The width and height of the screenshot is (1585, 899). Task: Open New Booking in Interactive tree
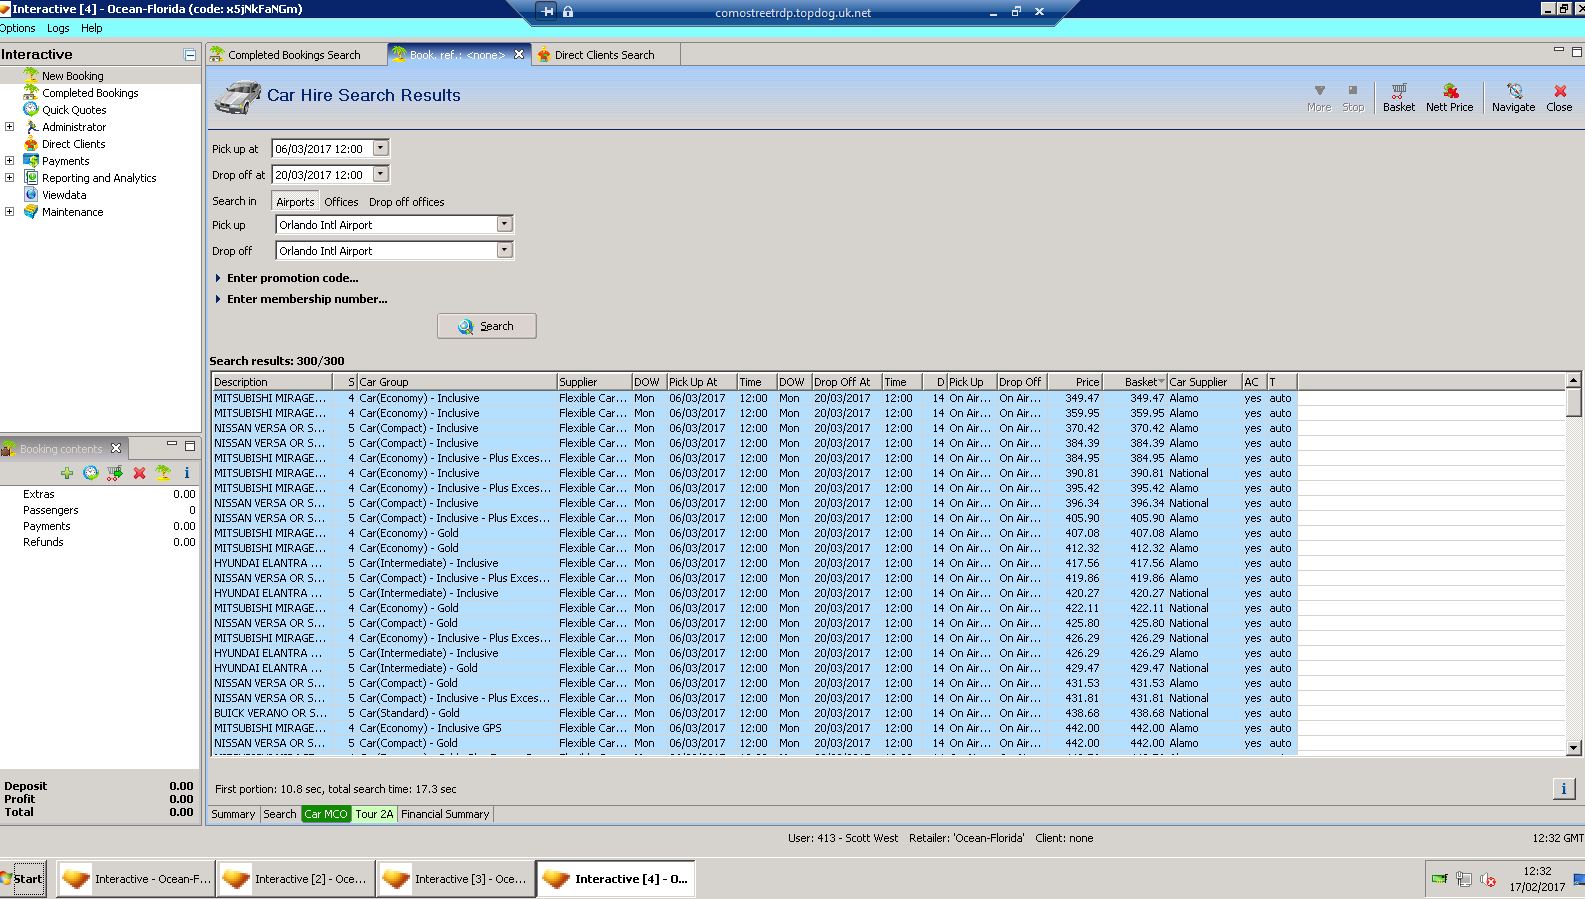(x=72, y=76)
